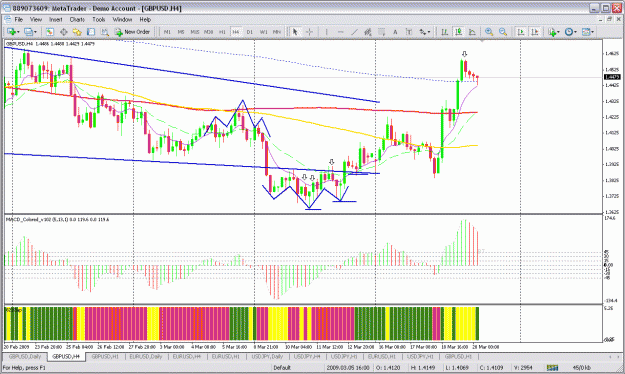Select the Fibonacci Retracement tool
This screenshot has height=374, width=625.
tap(381, 32)
